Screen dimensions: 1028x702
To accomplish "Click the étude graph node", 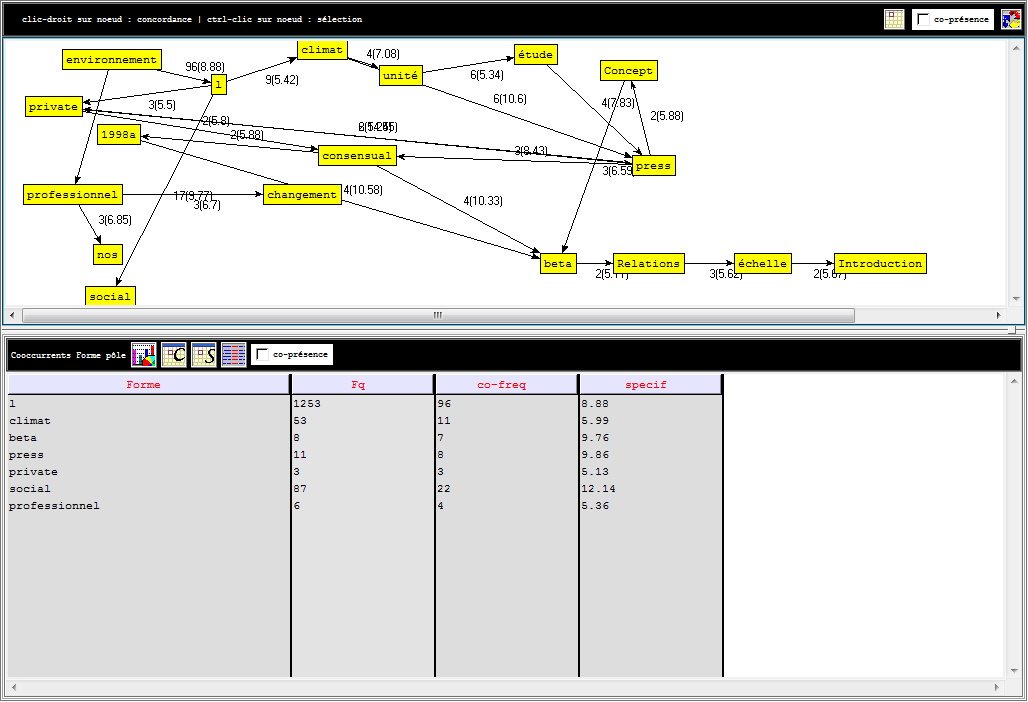I will click(536, 54).
